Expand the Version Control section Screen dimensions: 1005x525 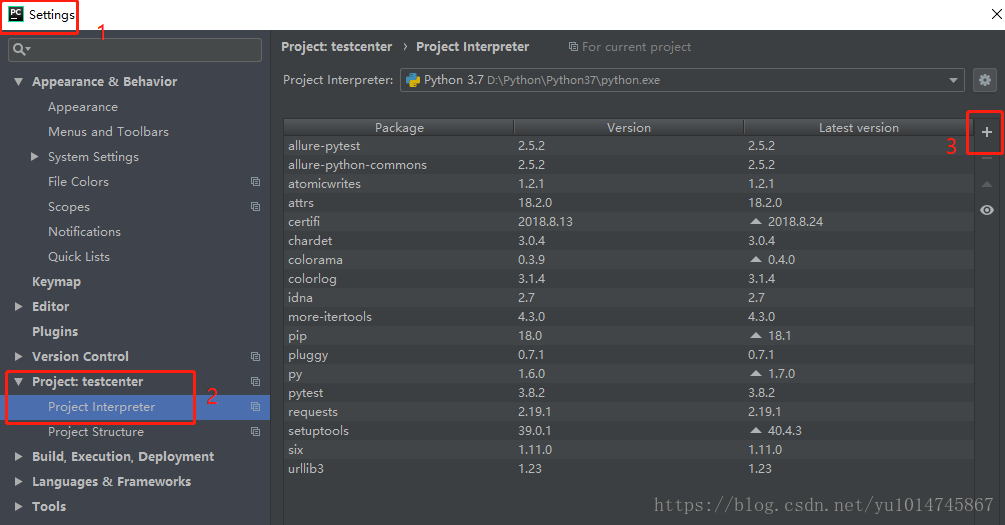(19, 356)
